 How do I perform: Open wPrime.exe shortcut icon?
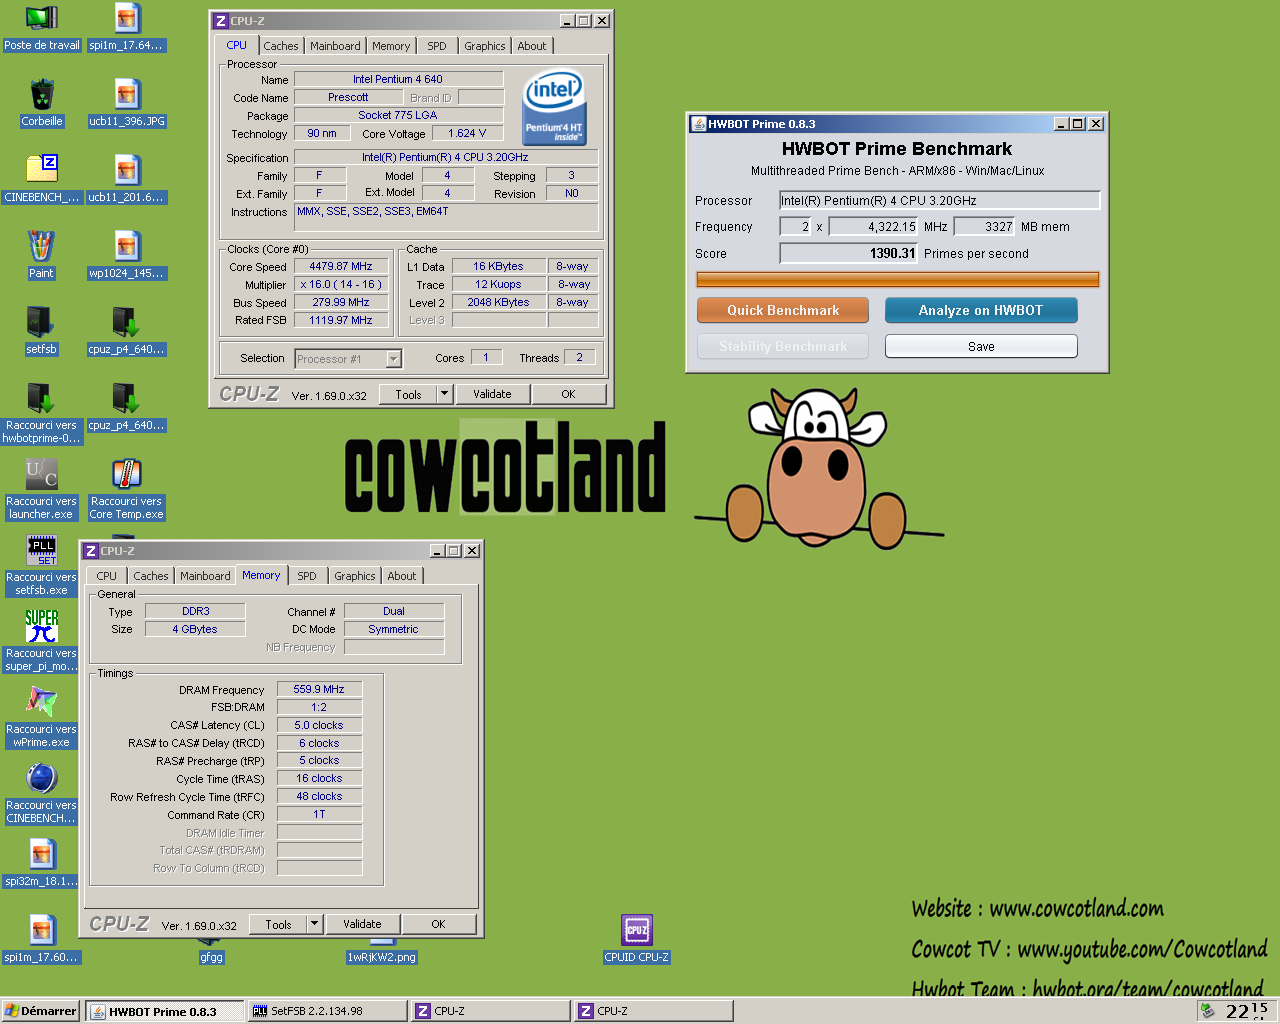(x=41, y=717)
